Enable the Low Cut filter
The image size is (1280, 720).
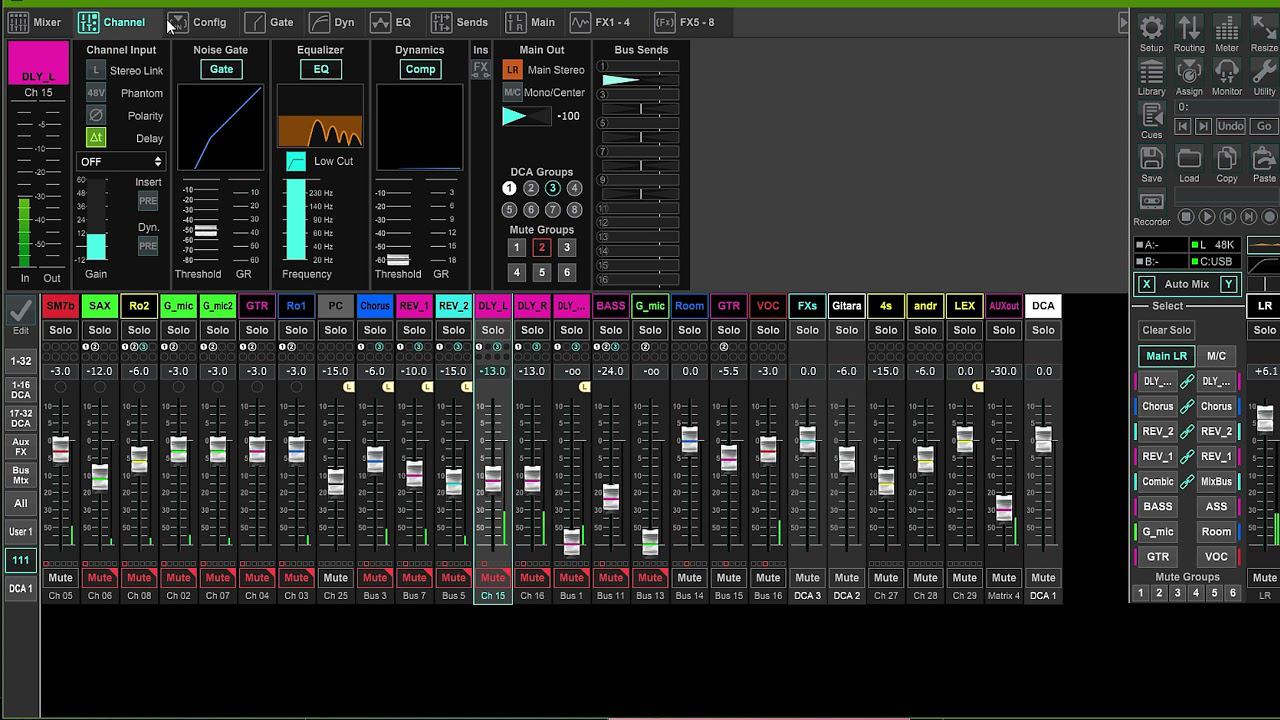coord(296,161)
